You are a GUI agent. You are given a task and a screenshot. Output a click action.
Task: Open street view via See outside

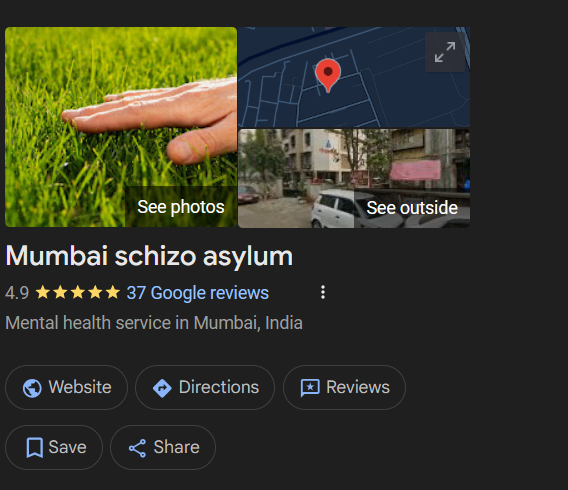coord(412,208)
